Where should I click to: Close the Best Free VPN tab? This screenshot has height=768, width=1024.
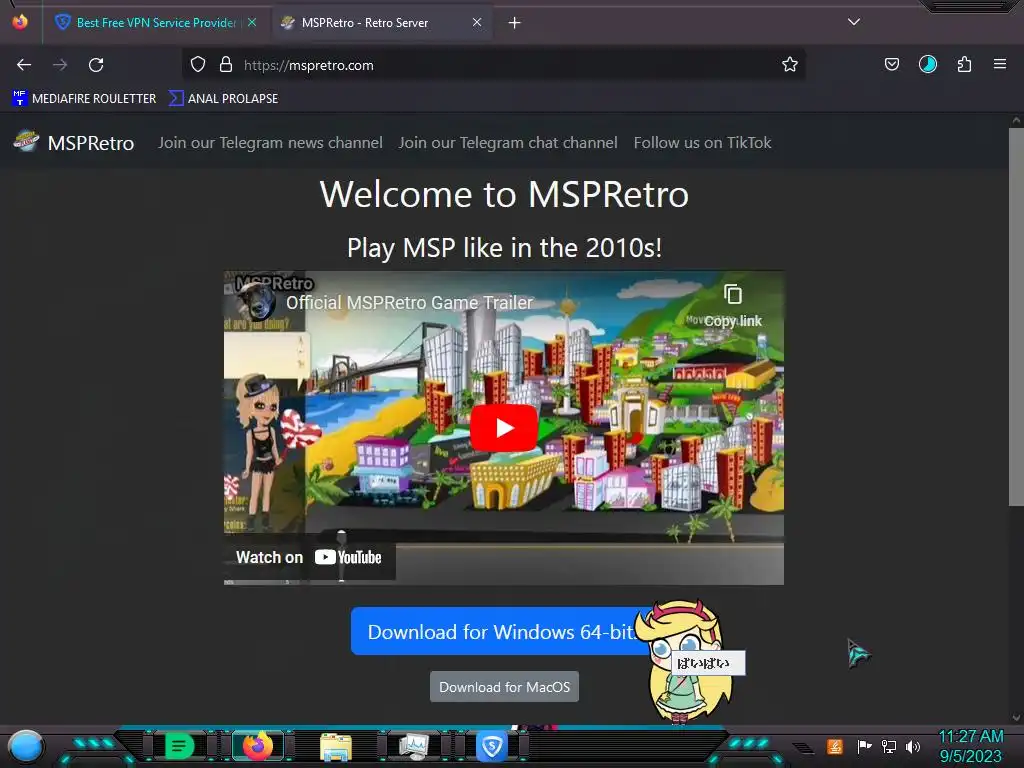(252, 22)
